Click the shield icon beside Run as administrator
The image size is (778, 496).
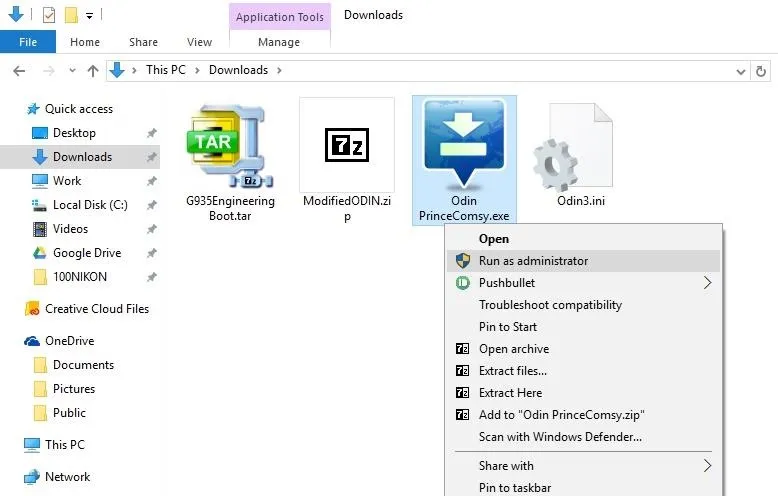(x=462, y=260)
